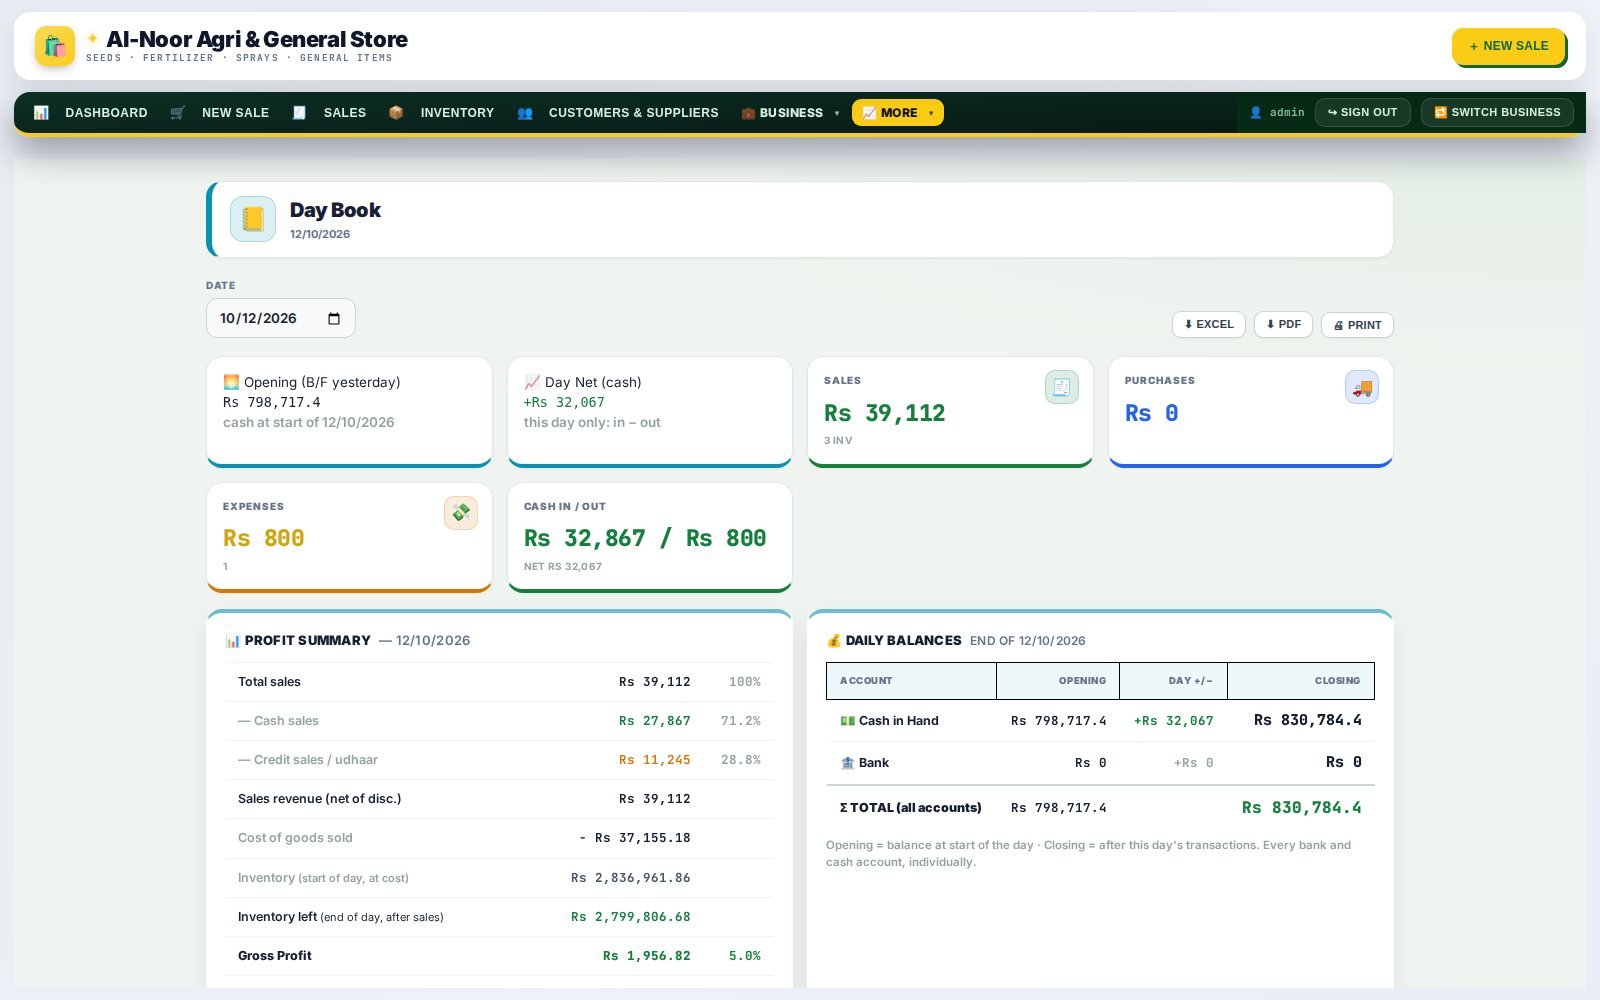Download the day book as PDF
Image resolution: width=1600 pixels, height=1000 pixels.
click(1283, 324)
